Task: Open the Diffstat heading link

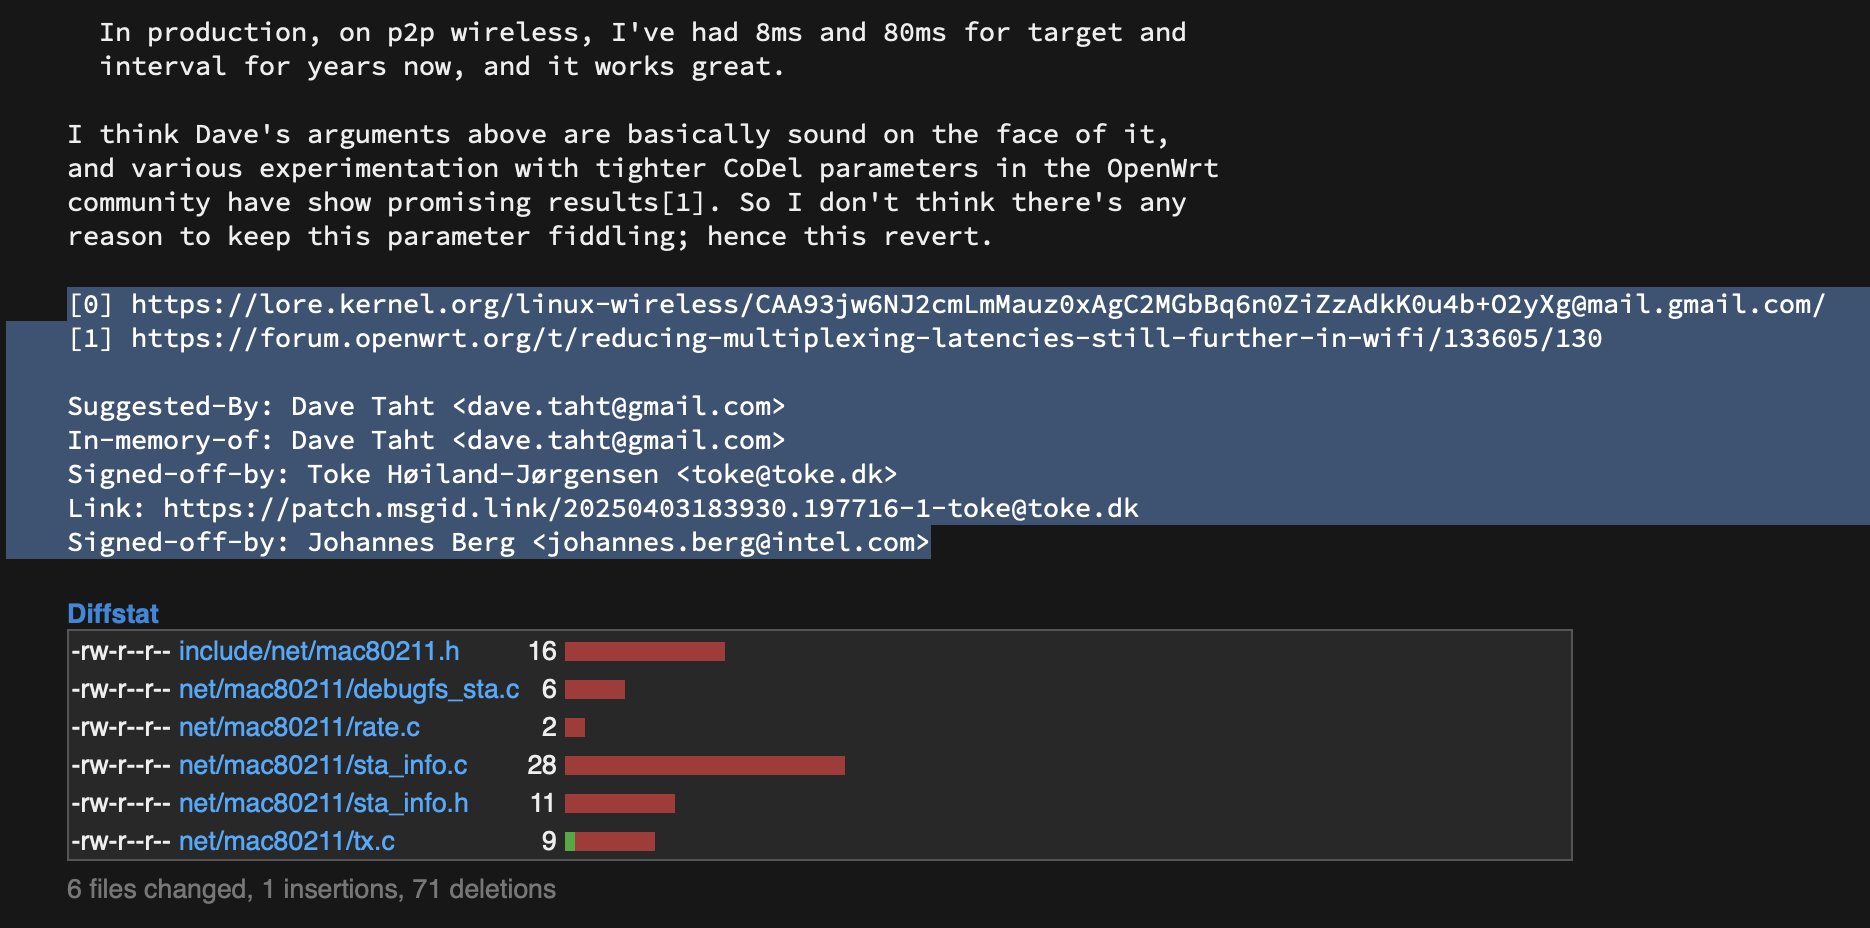Action: pos(113,613)
